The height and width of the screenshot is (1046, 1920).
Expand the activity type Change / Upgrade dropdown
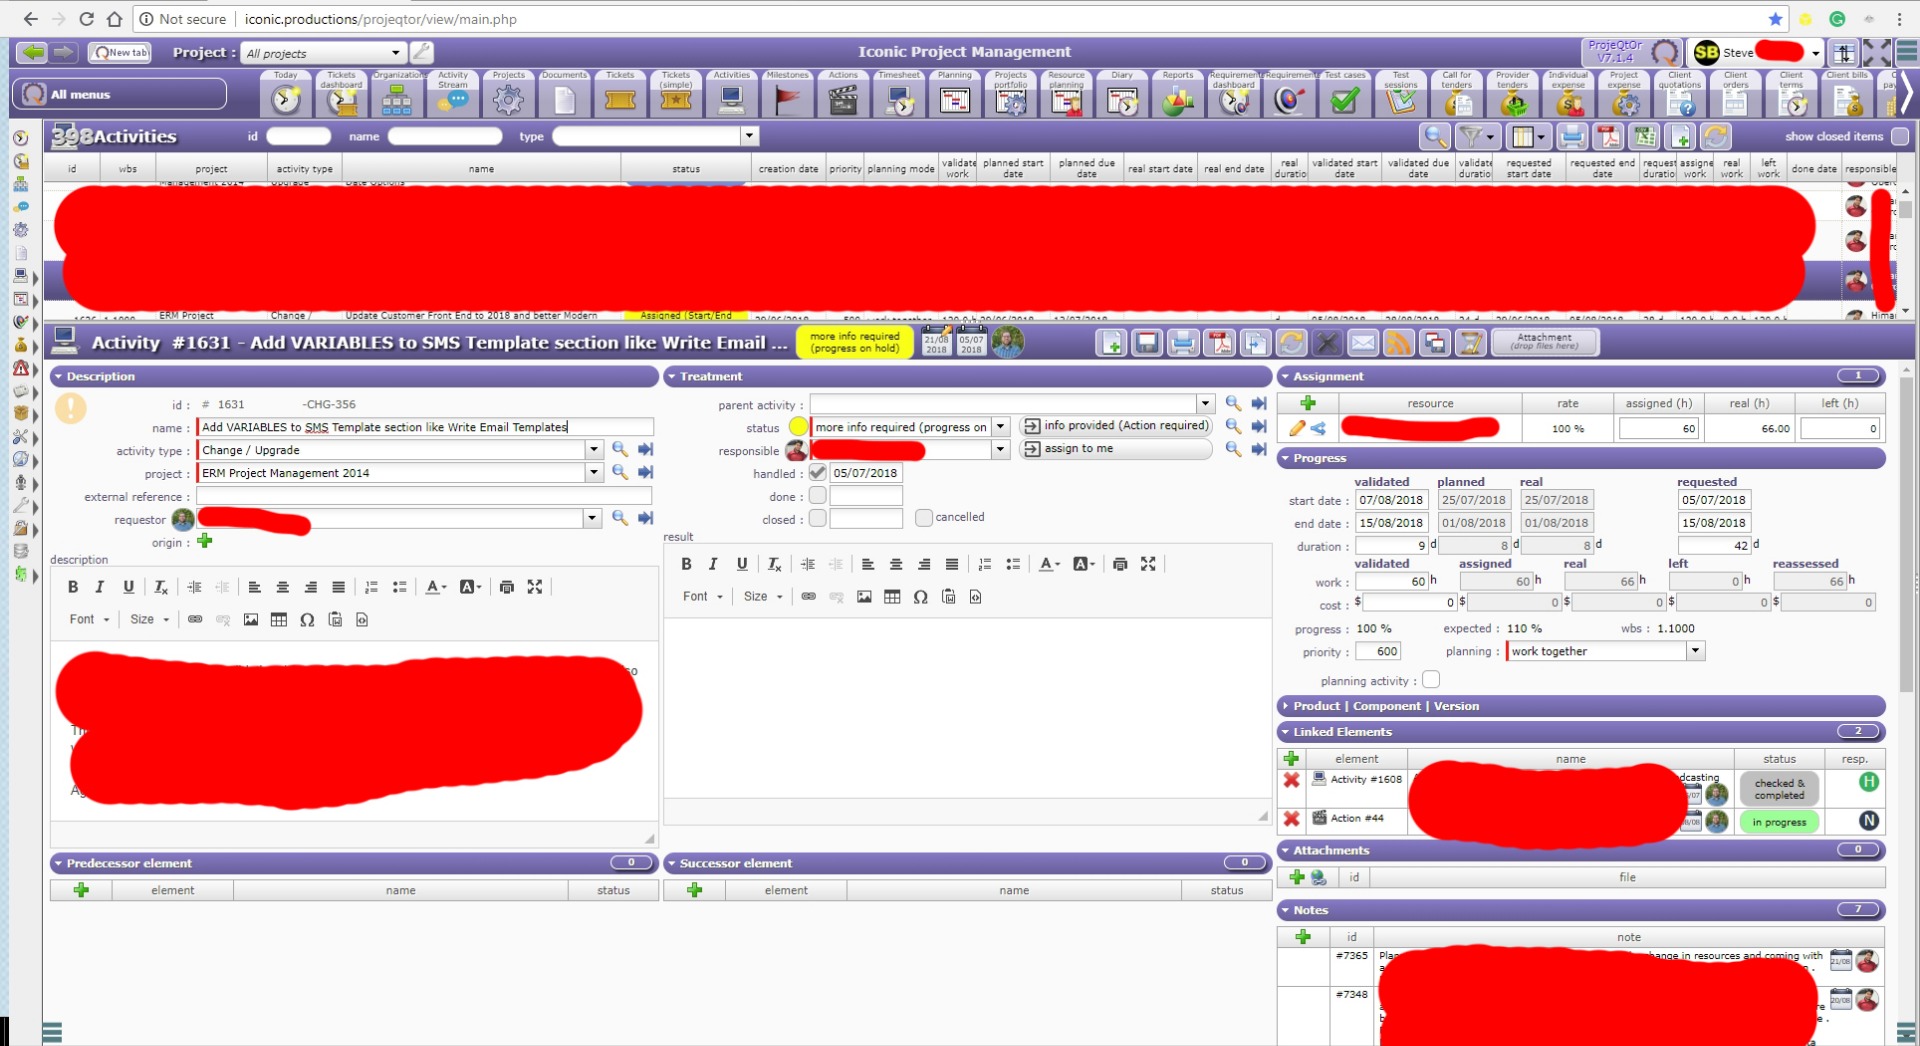pyautogui.click(x=593, y=450)
